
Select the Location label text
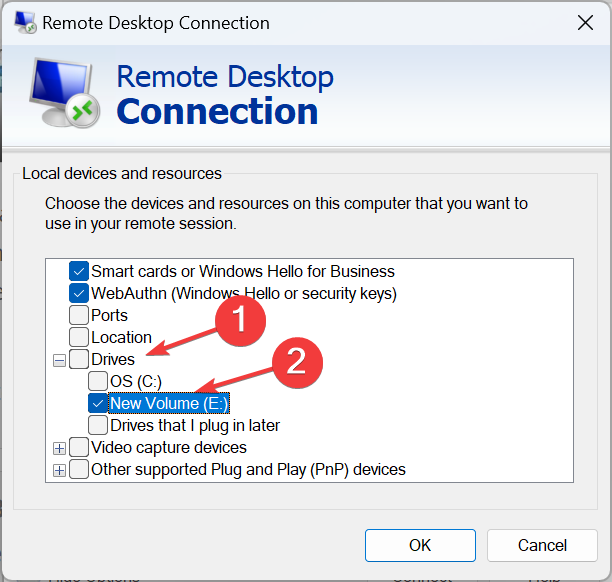121,337
